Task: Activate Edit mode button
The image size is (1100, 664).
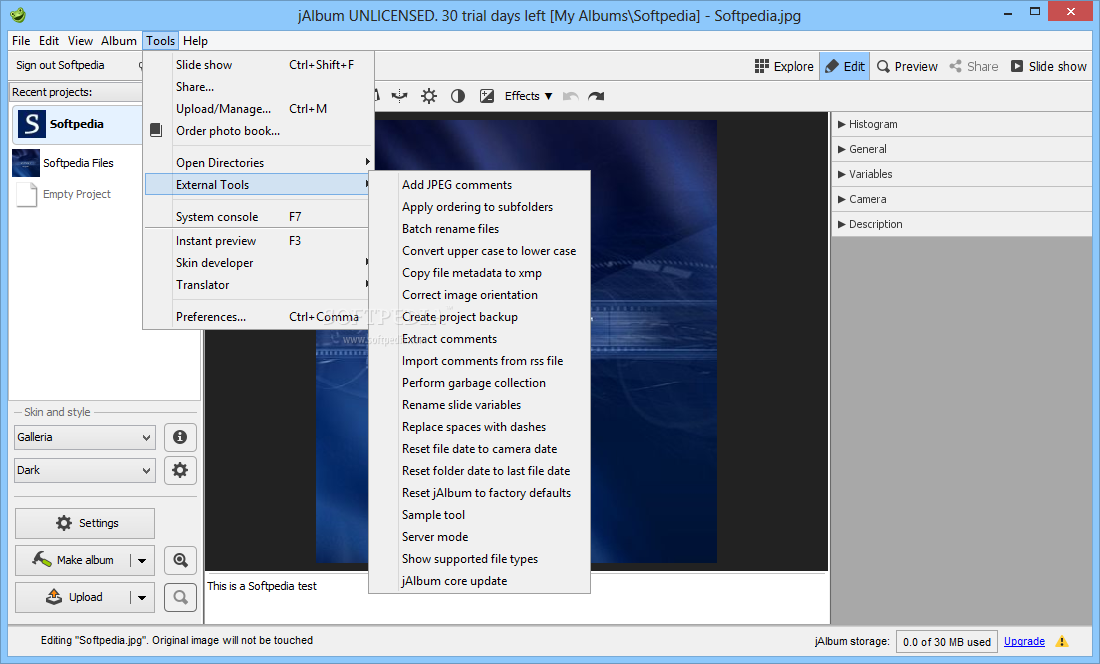Action: [x=845, y=67]
